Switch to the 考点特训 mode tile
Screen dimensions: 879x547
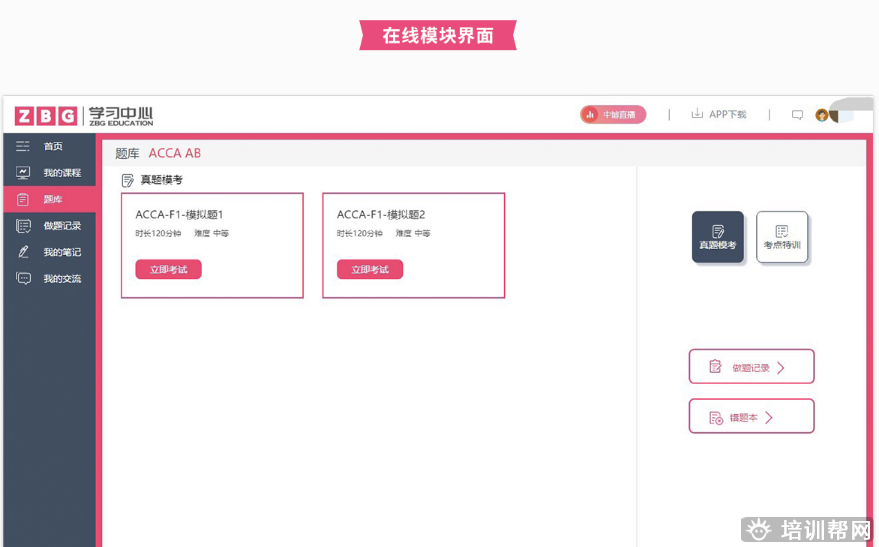point(782,237)
